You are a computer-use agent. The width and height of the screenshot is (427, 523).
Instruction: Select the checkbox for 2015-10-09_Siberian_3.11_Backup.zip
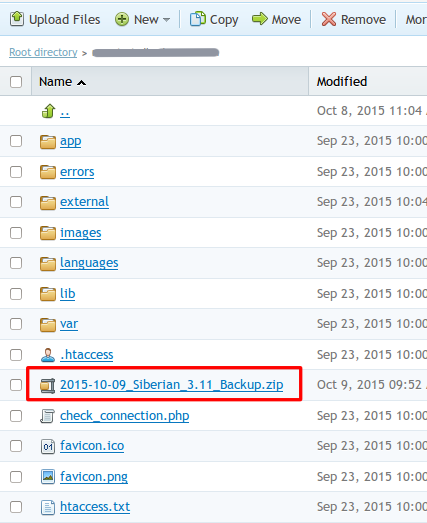tap(16, 385)
